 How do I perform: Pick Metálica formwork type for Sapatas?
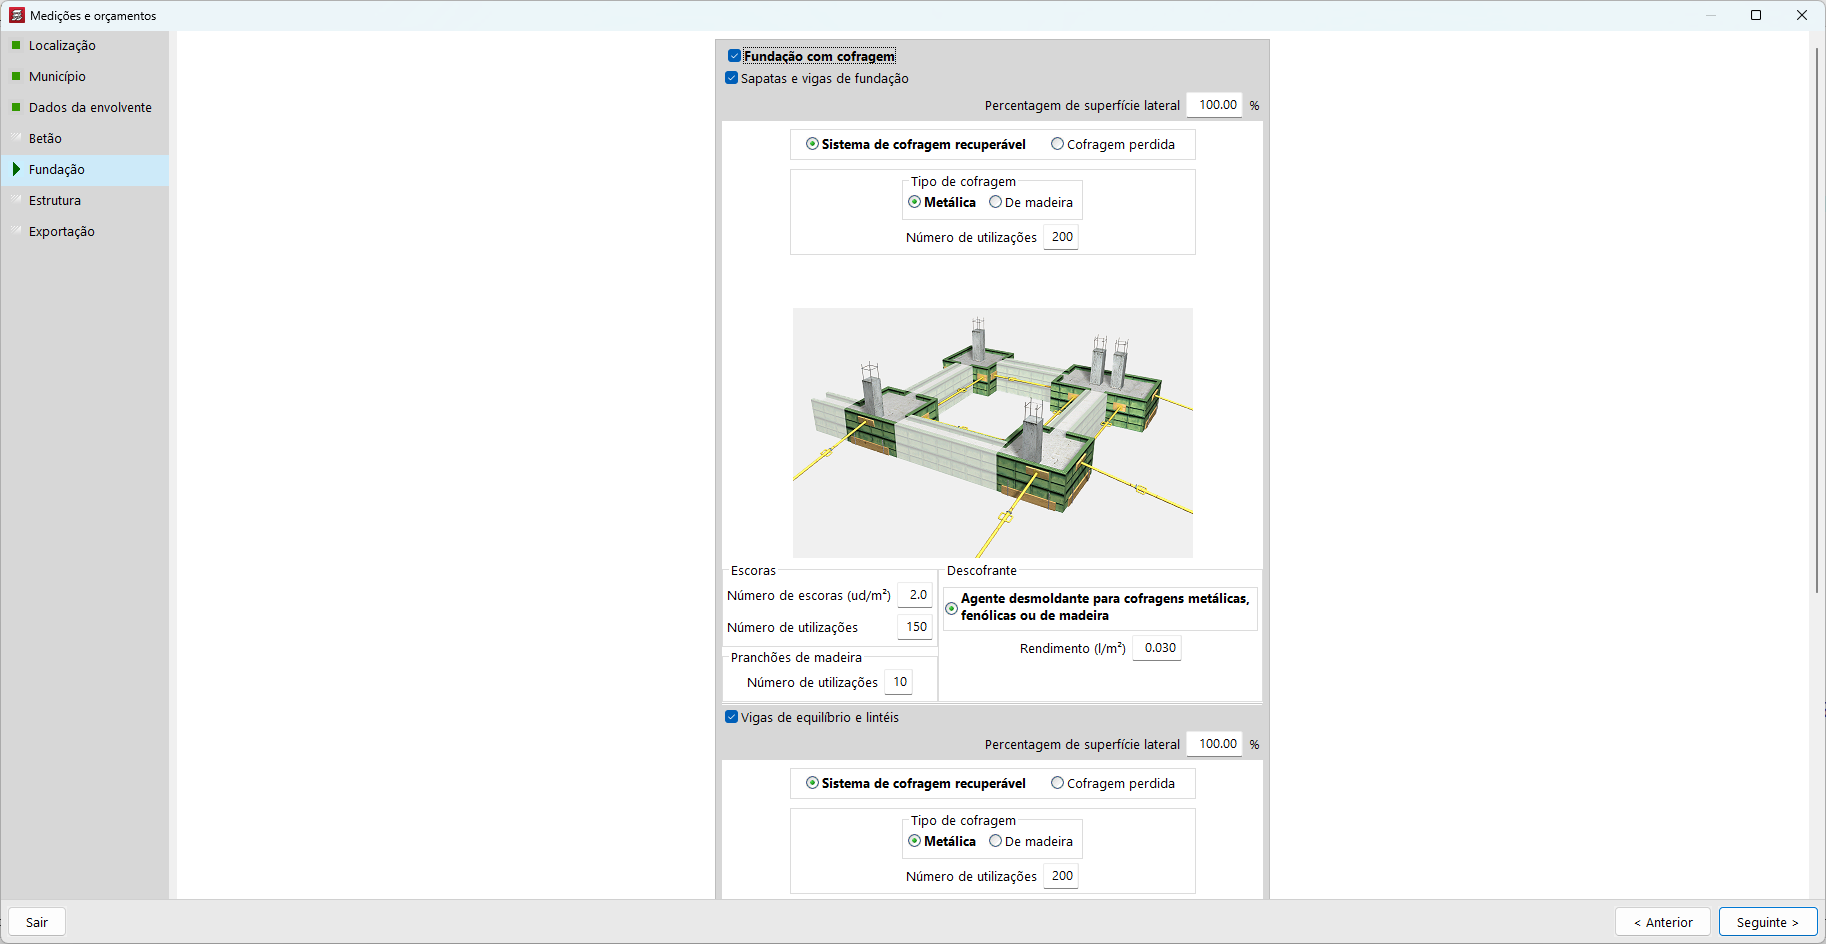[x=914, y=202]
